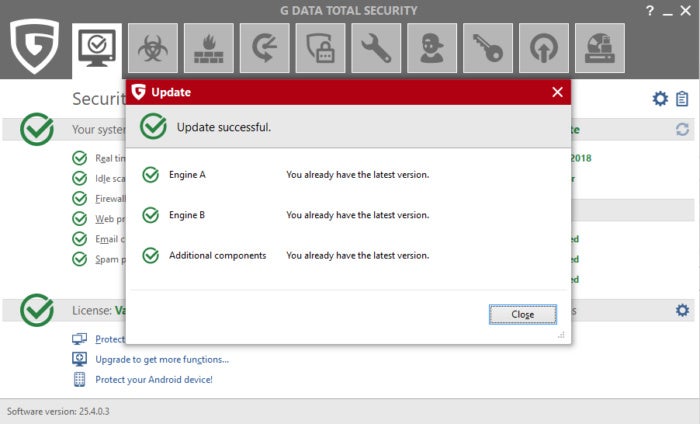Viewport: 700px width, 424px height.
Task: Click the Software version 25.4.0.3 text
Action: pos(58,411)
